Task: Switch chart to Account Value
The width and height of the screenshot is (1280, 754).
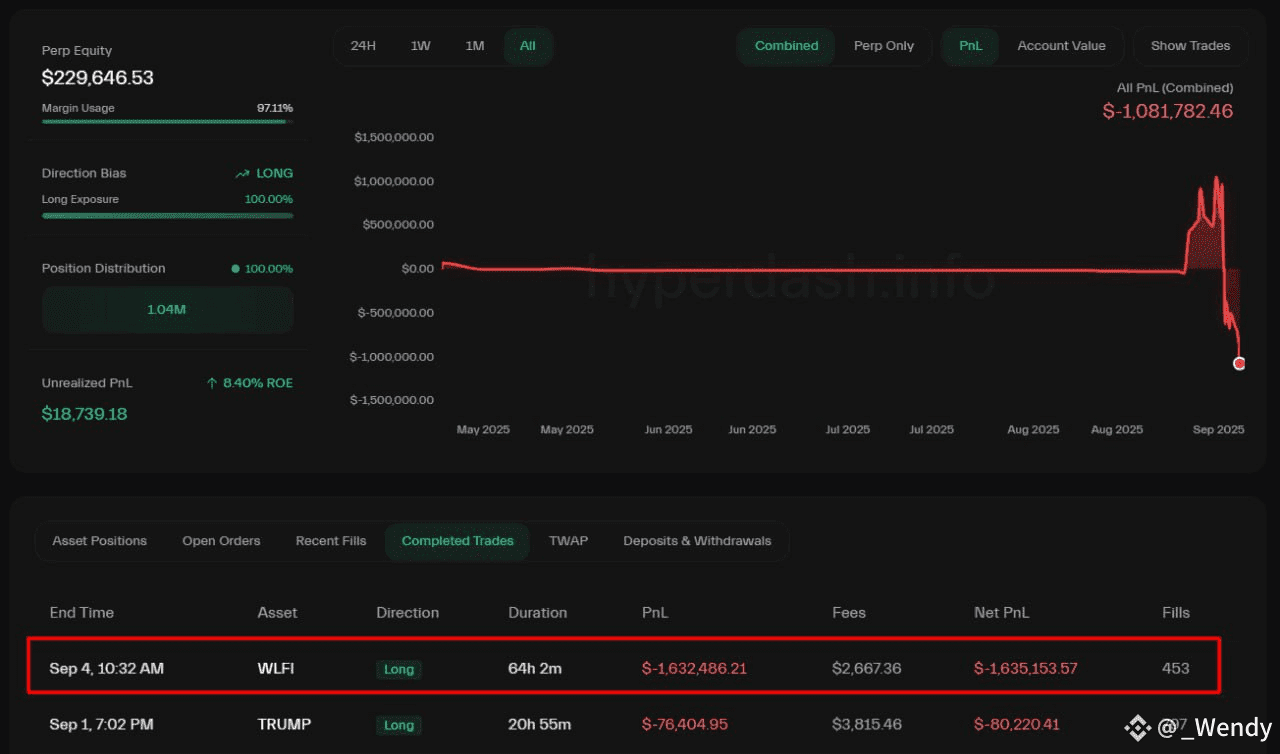Action: point(1061,46)
